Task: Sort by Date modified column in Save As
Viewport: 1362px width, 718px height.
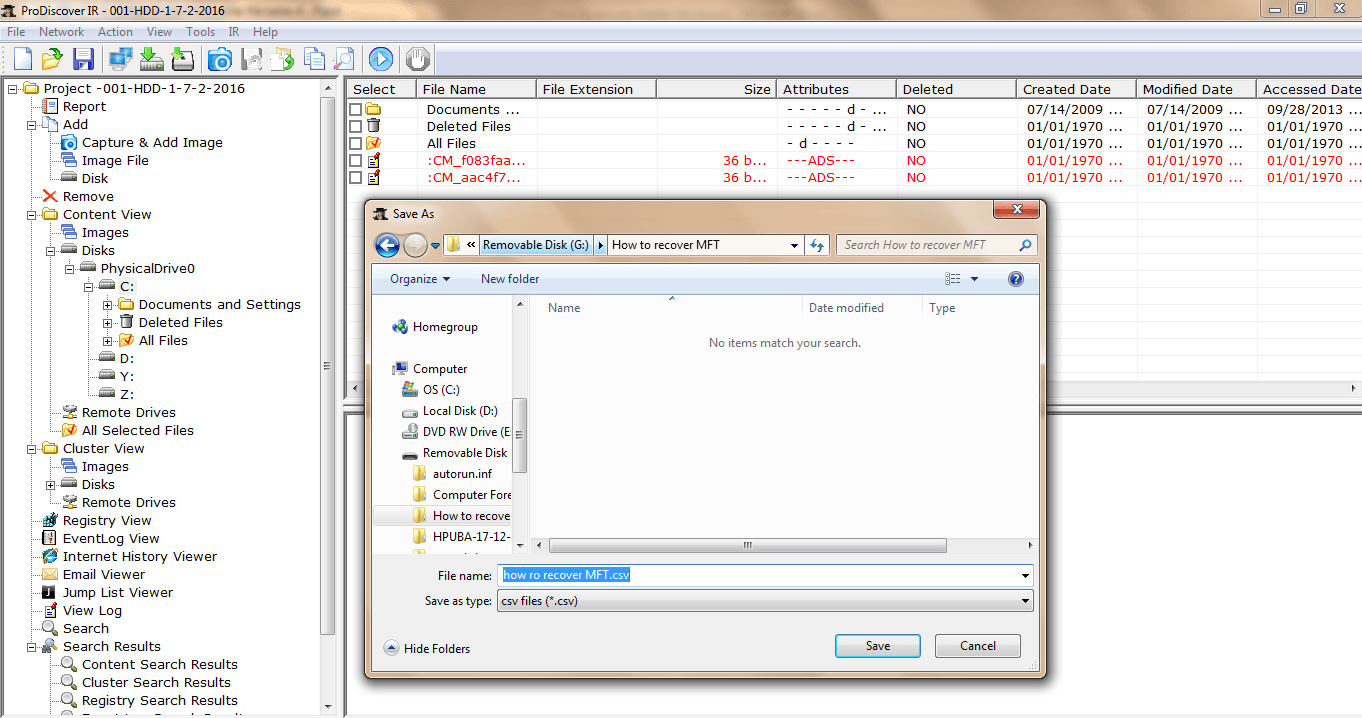Action: [x=846, y=308]
